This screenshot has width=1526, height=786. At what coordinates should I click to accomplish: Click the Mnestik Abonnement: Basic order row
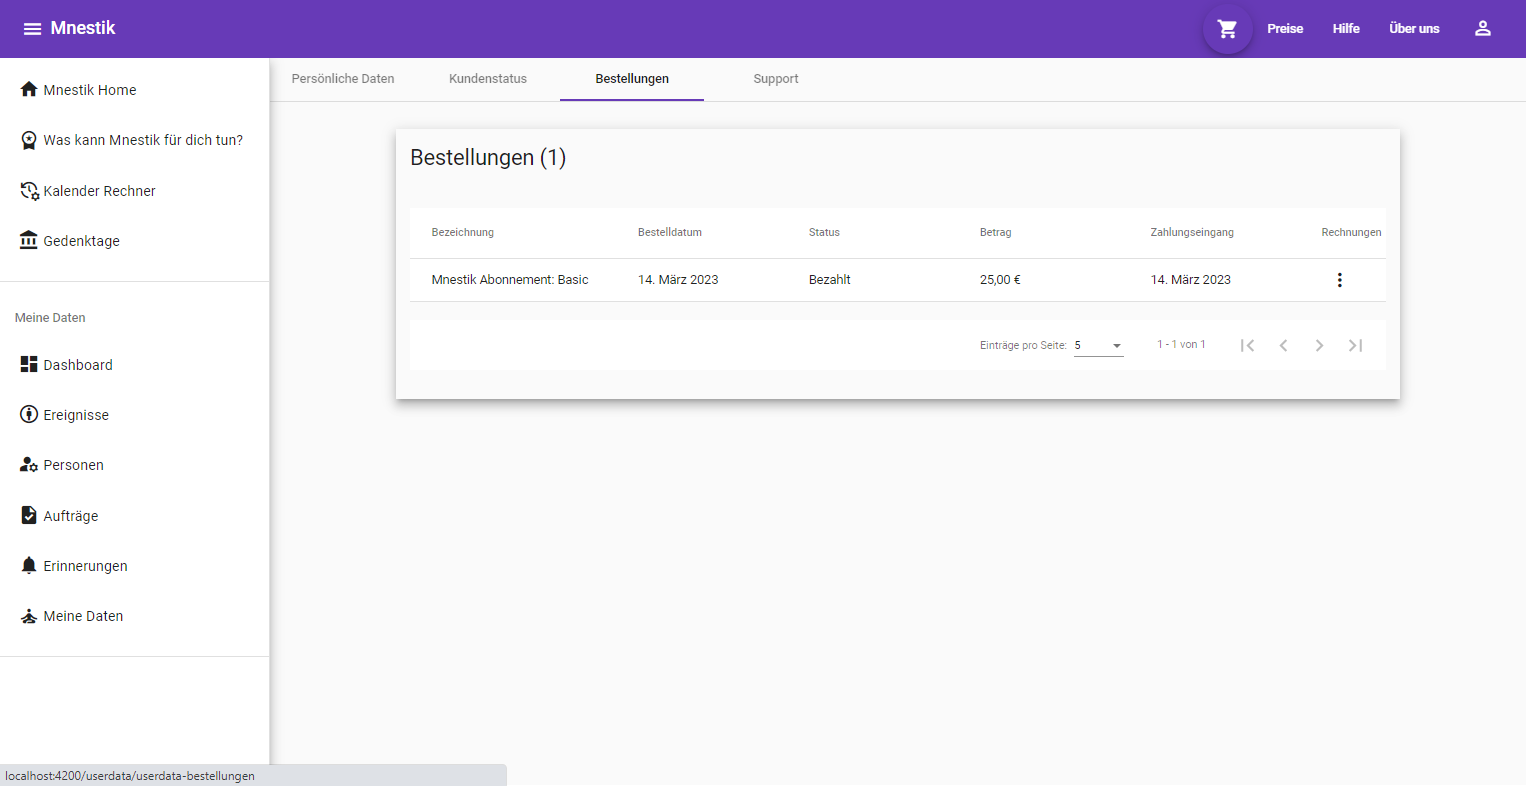point(510,280)
